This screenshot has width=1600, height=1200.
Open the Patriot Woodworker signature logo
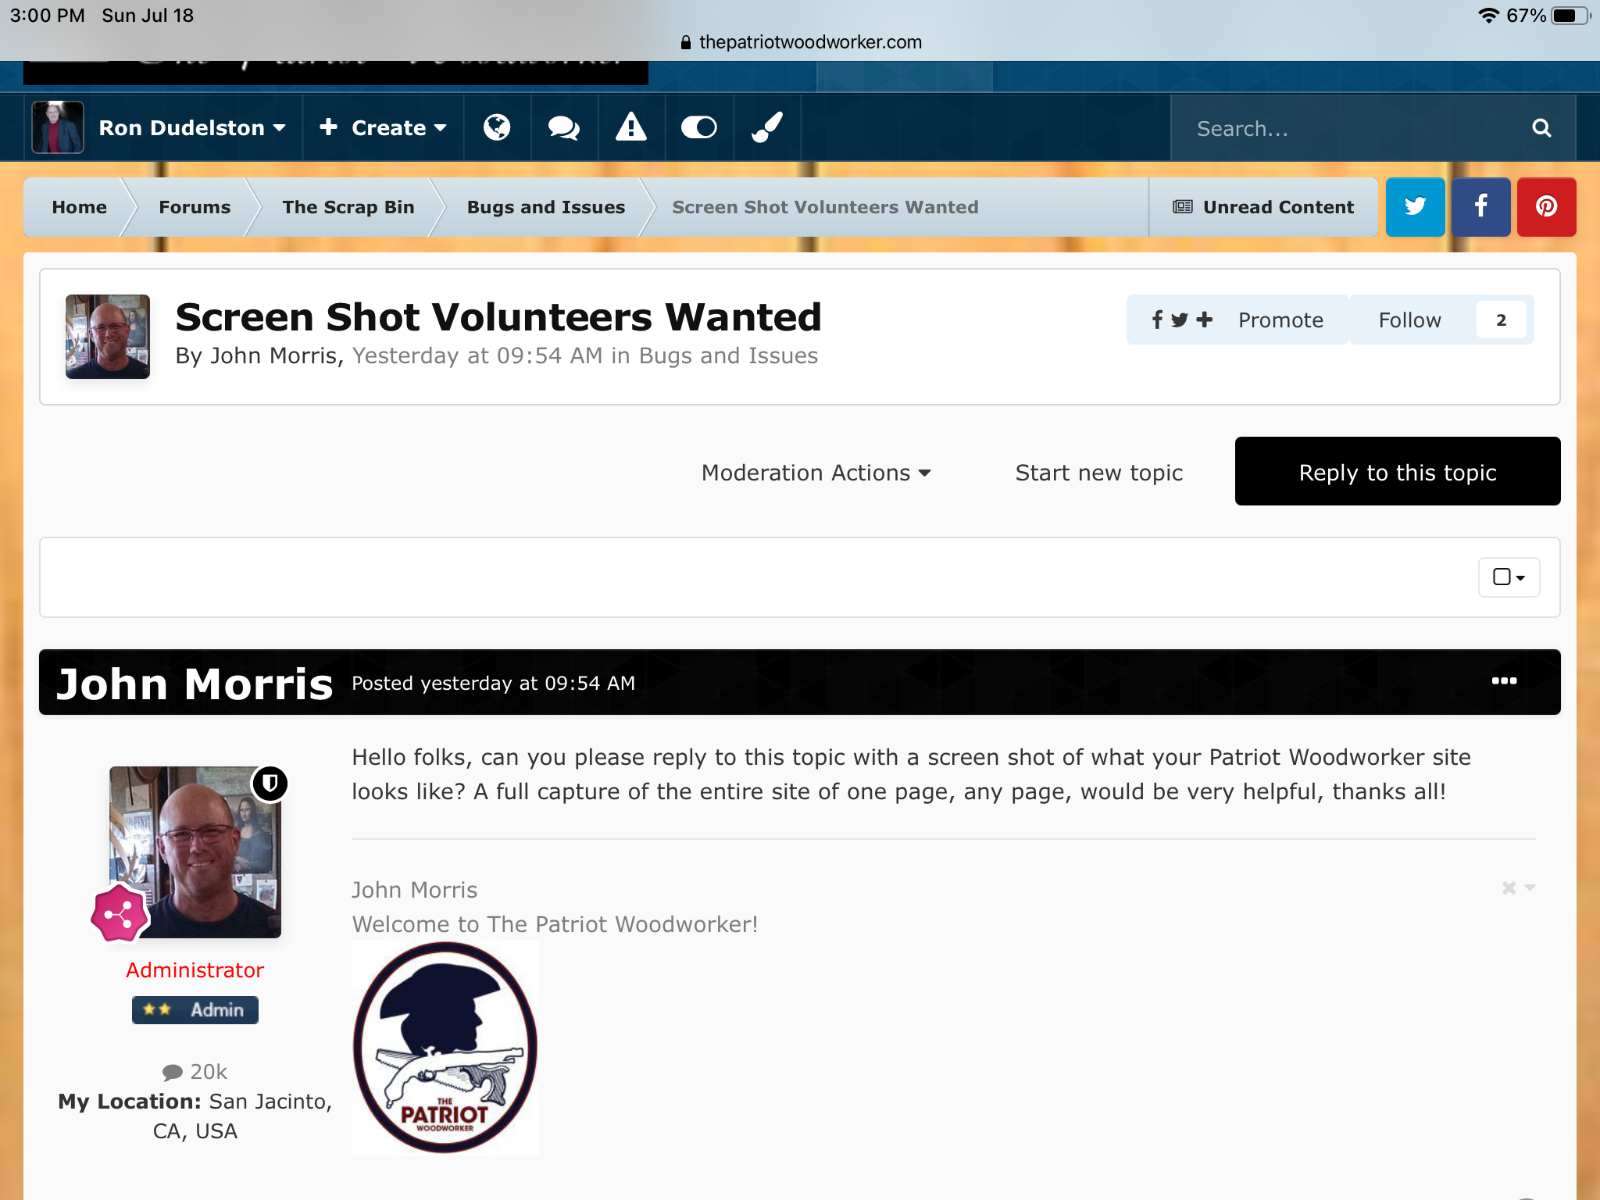click(x=445, y=1048)
